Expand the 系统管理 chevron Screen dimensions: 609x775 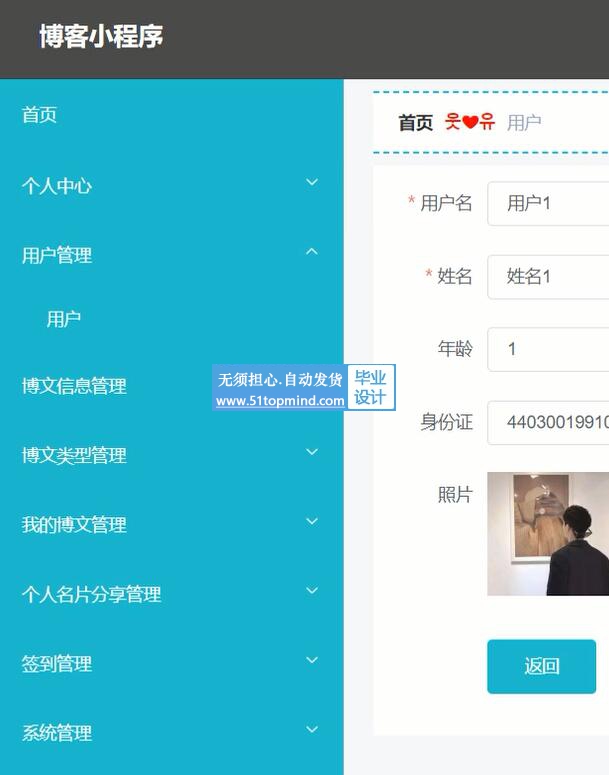[312, 729]
